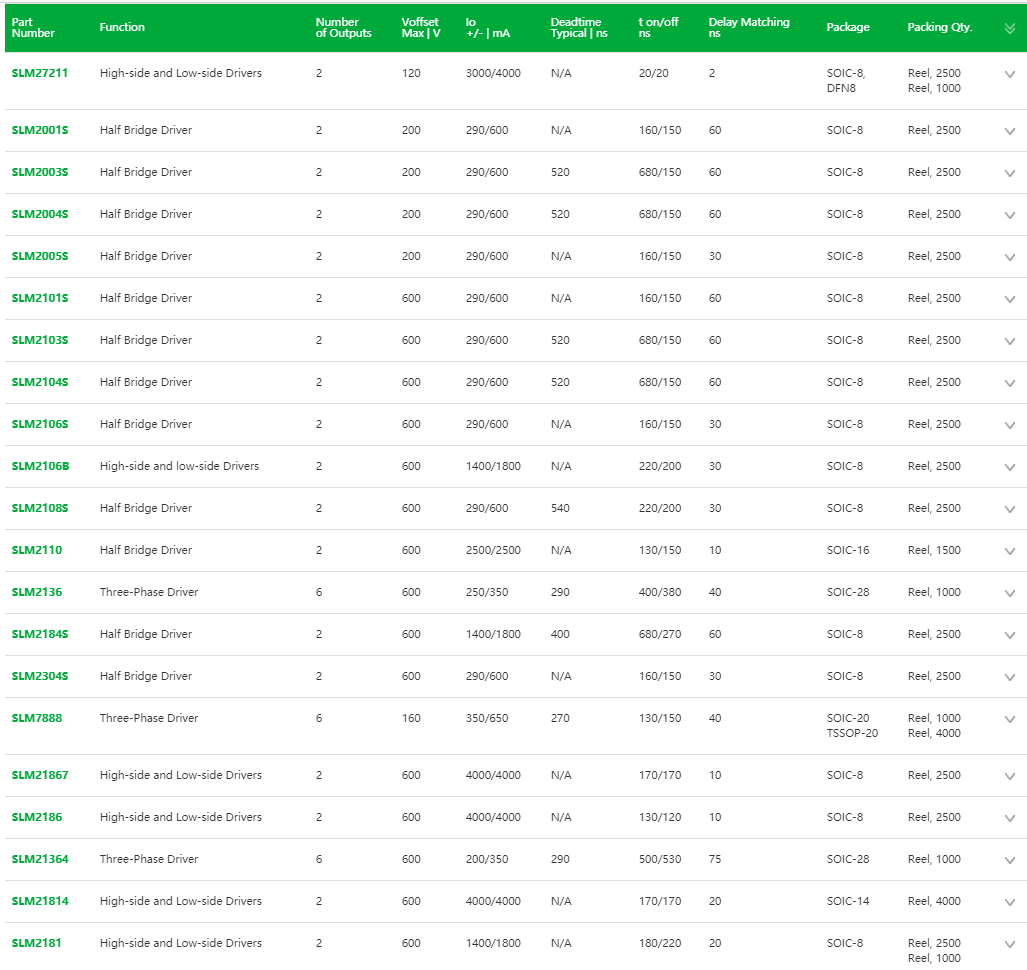Open the SLM7888 part link
Viewport: 1027px width, 970px height.
tap(37, 717)
